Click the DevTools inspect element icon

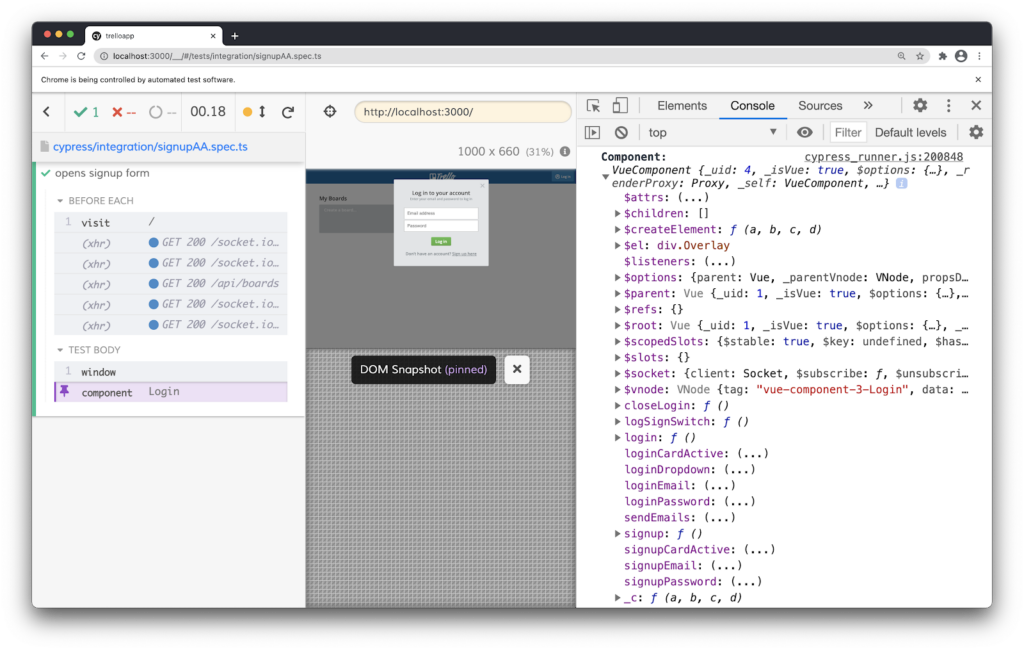pyautogui.click(x=594, y=106)
